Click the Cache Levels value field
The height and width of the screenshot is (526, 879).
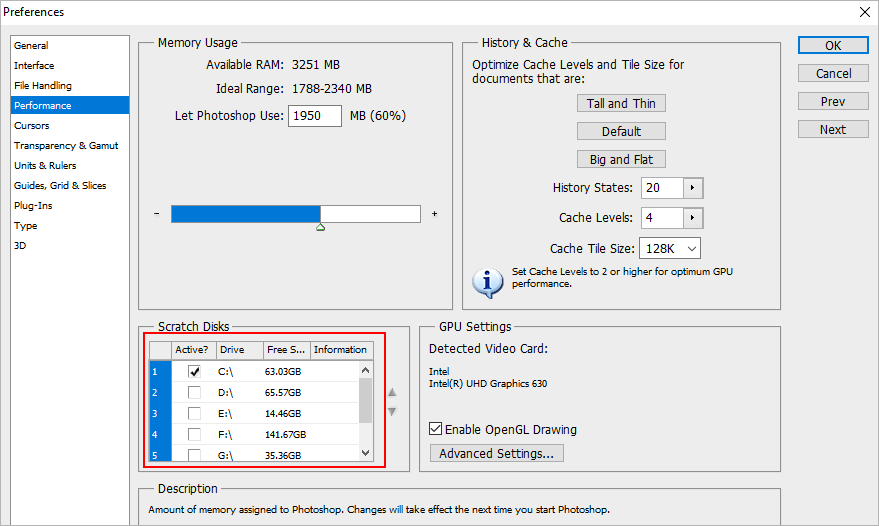click(x=662, y=218)
